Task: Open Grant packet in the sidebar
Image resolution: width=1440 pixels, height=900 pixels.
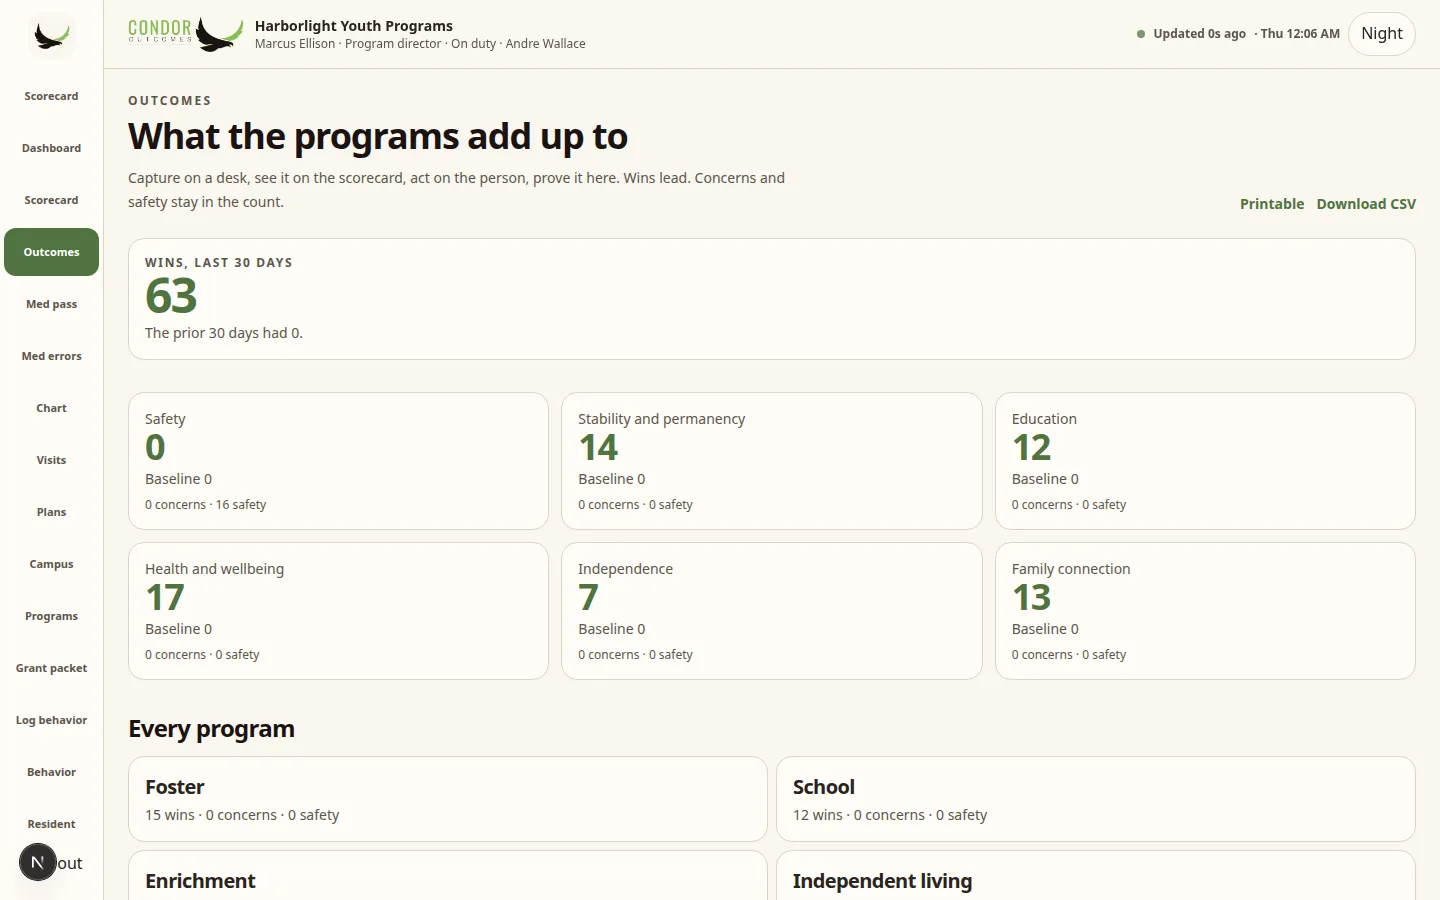Action: click(x=52, y=668)
